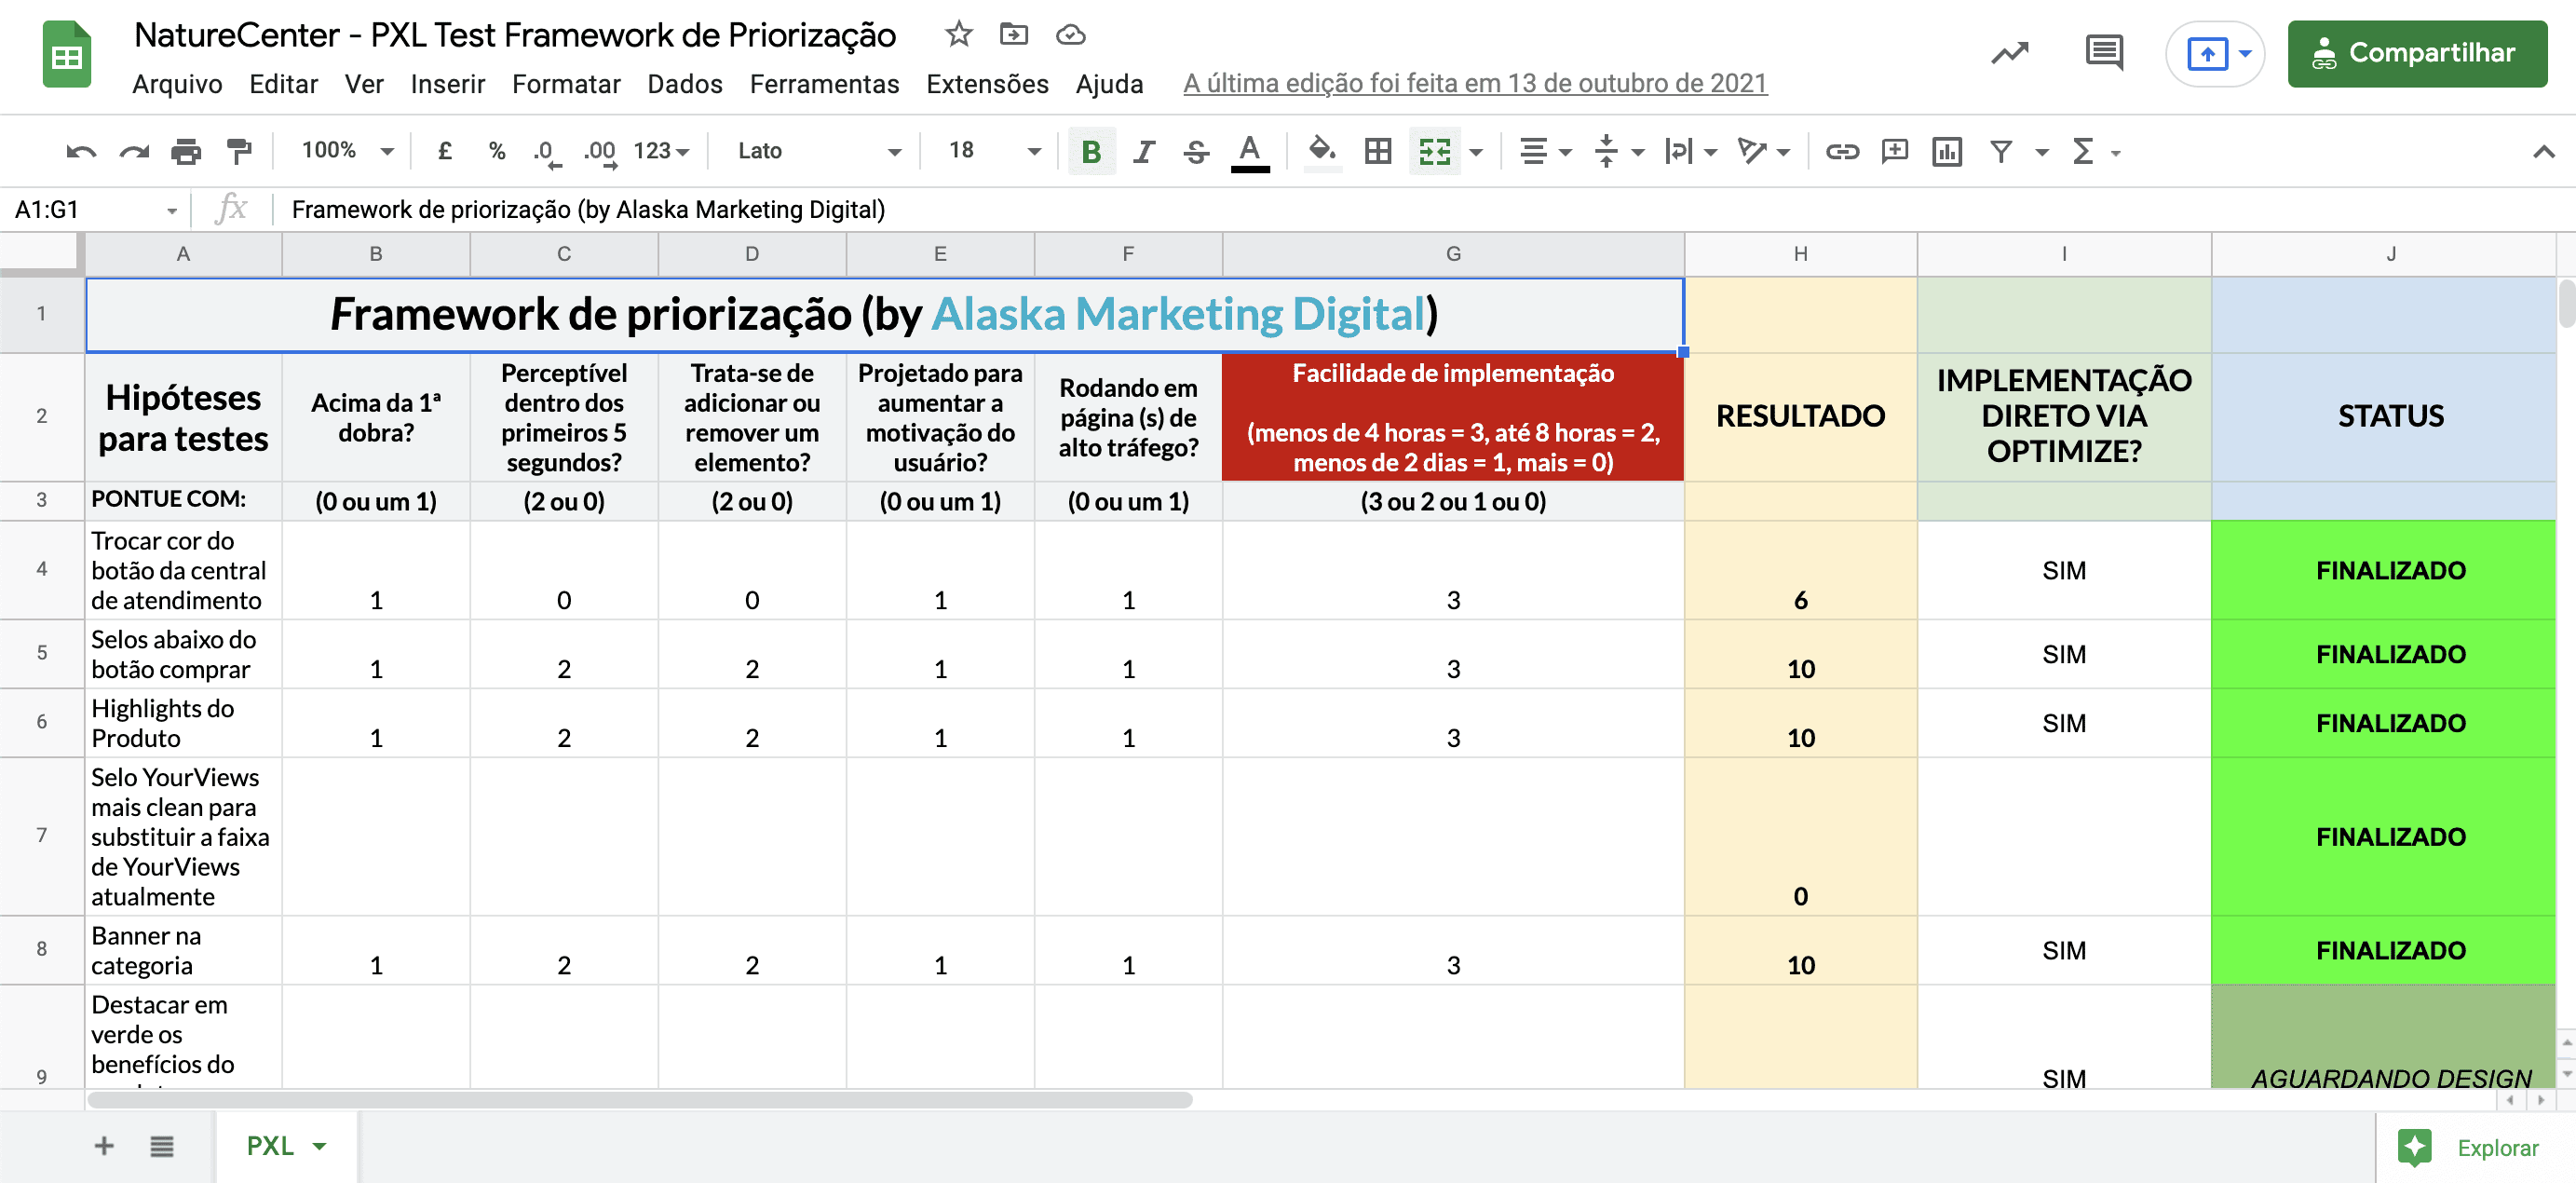The width and height of the screenshot is (2576, 1183).
Task: Open last edit history link
Action: [1475, 83]
